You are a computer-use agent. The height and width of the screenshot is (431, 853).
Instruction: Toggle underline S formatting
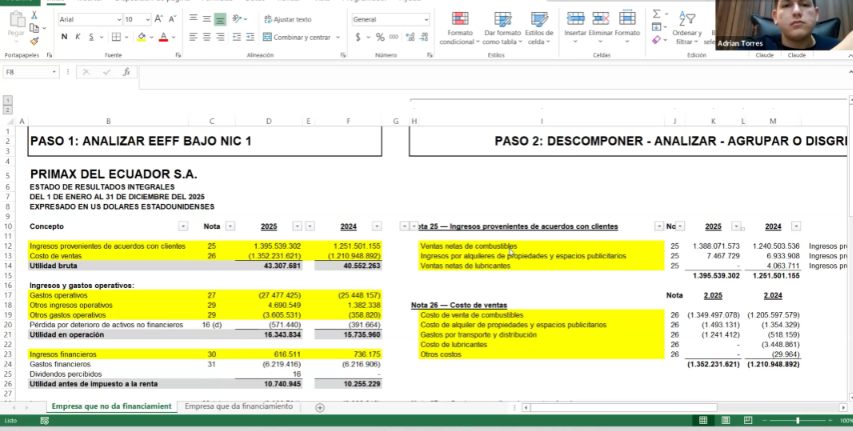pos(91,37)
